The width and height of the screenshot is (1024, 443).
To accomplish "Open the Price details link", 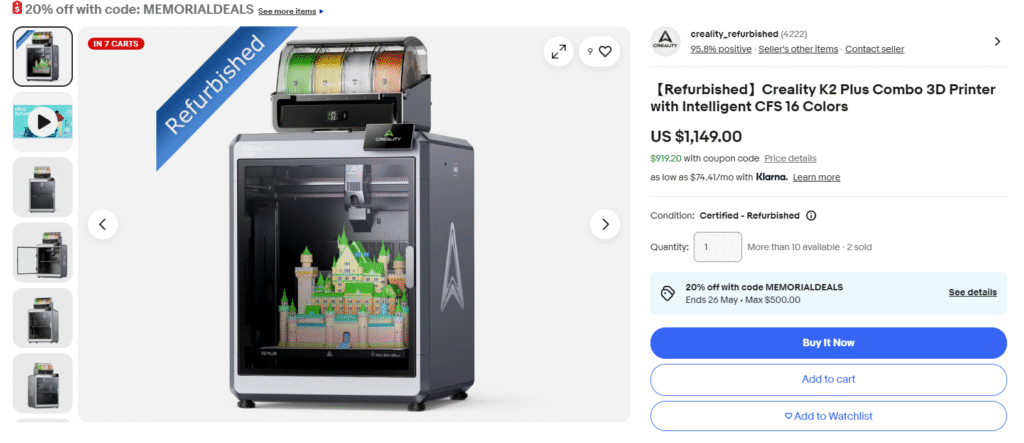I will pos(790,159).
